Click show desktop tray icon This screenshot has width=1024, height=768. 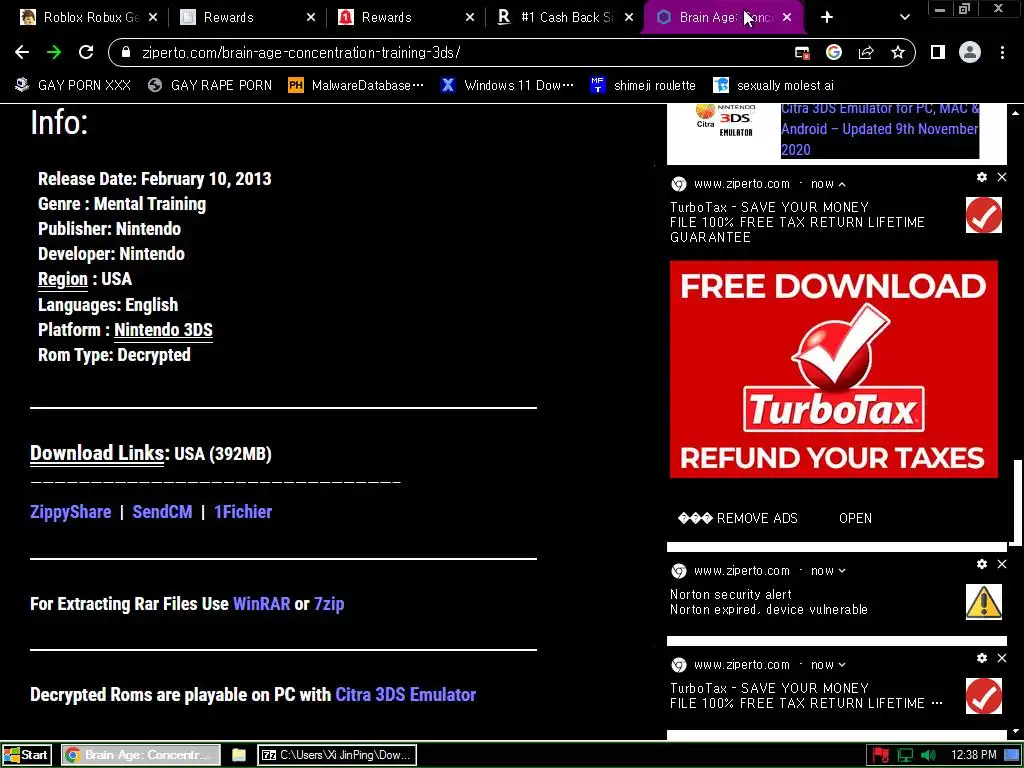(1014, 756)
